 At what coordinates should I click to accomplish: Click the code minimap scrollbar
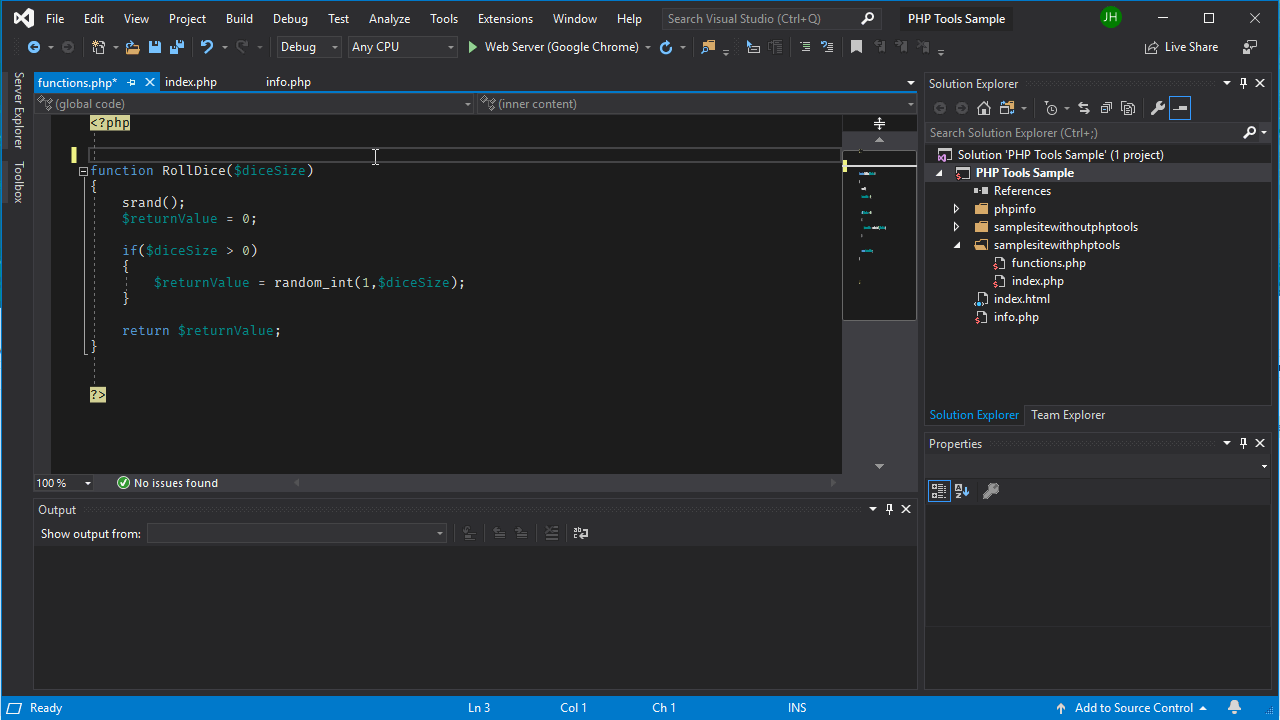[x=879, y=234]
